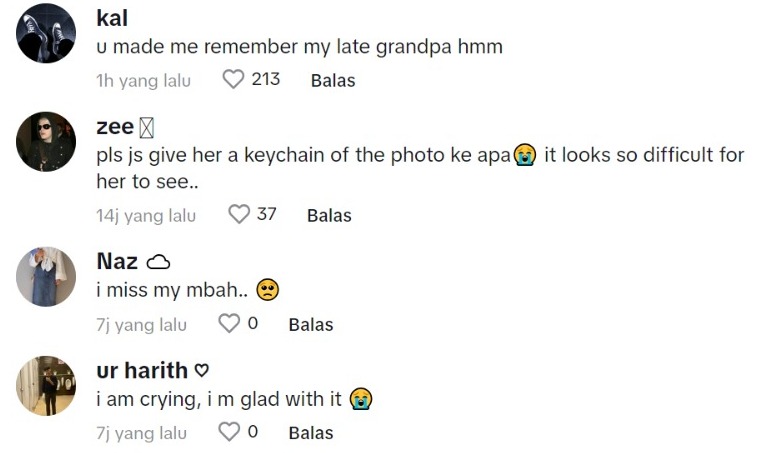Open the ur harith username link
This screenshot has width=765, height=453.
tap(143, 371)
